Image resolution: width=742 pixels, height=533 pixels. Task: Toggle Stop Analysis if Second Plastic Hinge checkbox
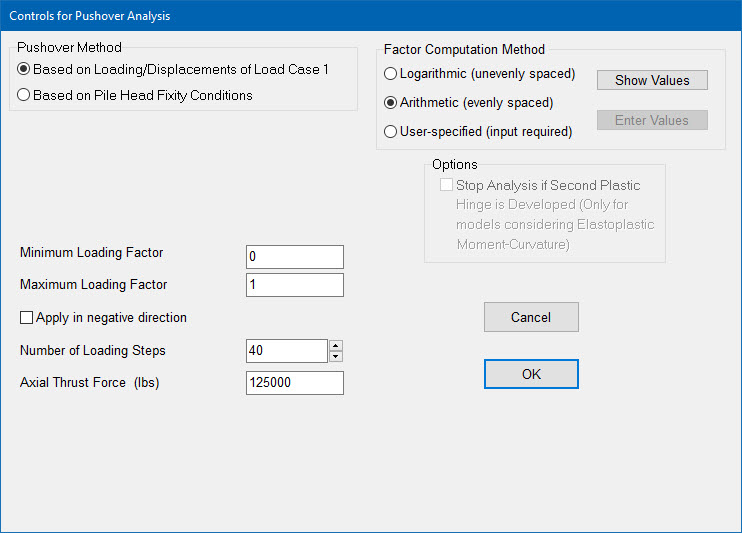click(x=446, y=185)
